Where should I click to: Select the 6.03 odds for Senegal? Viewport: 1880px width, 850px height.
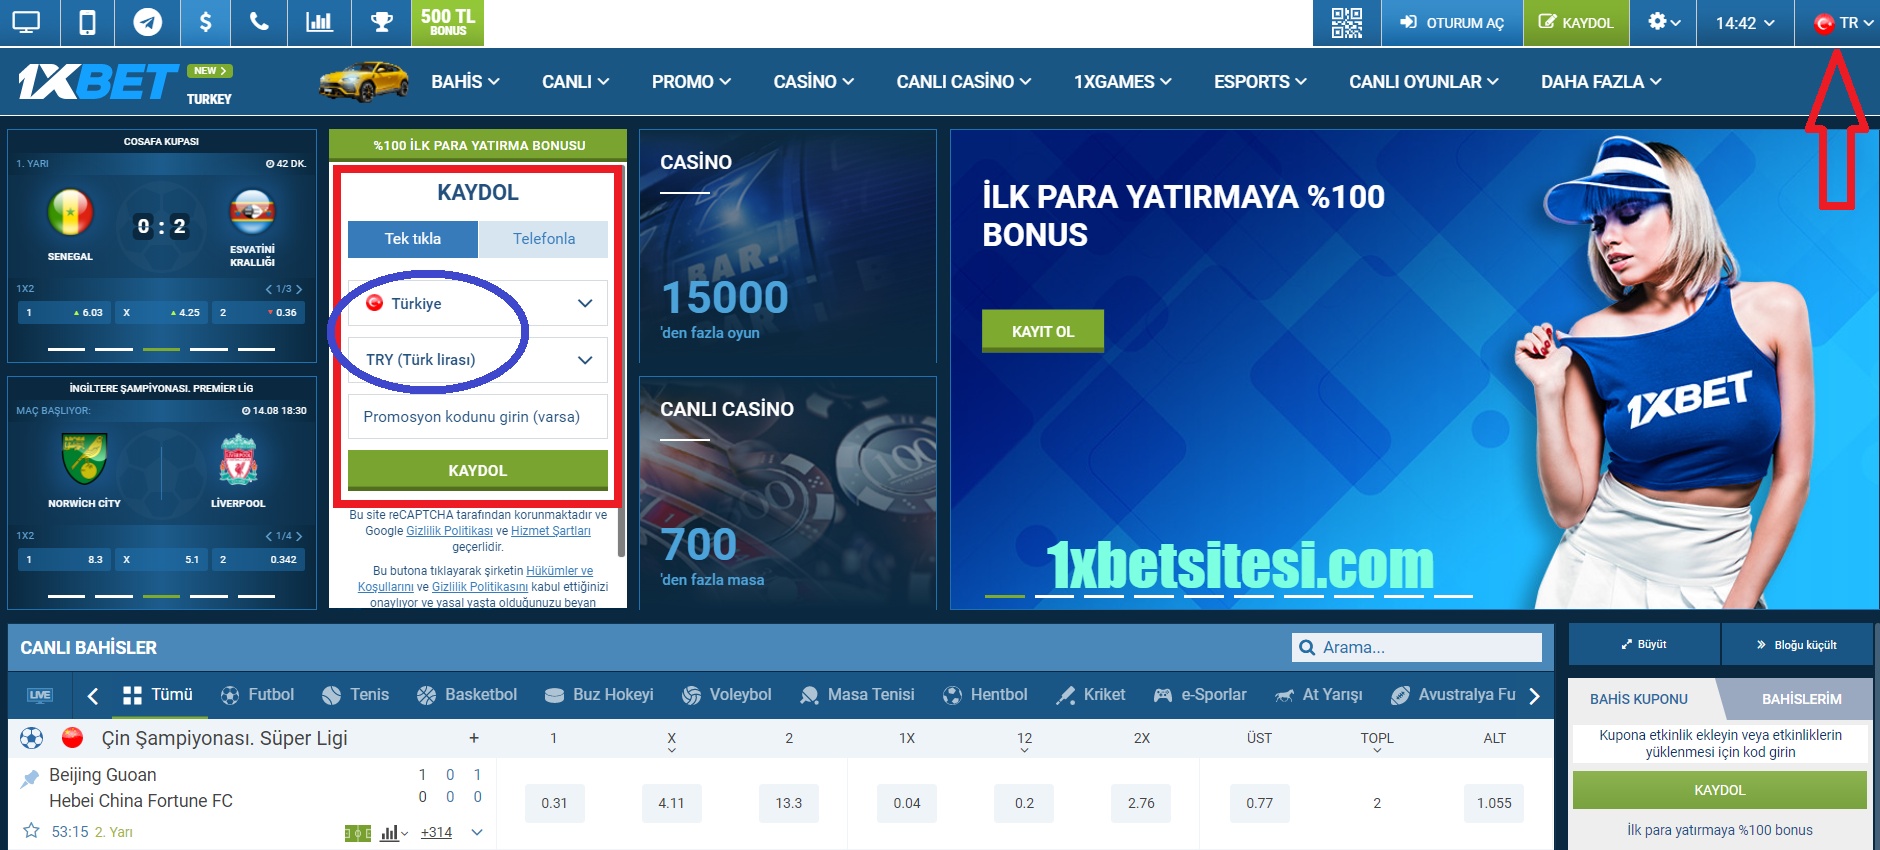pos(62,313)
